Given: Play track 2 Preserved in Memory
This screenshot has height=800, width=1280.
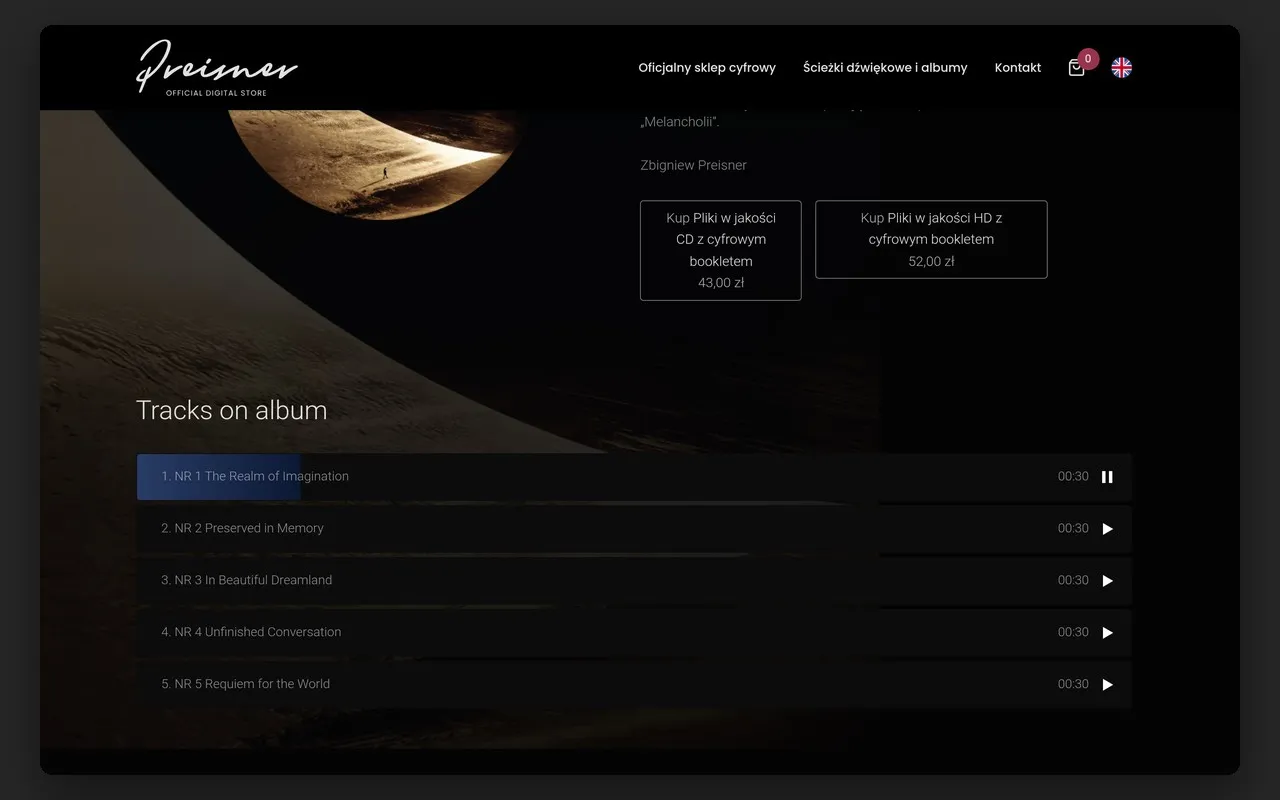Looking at the screenshot, I should pos(1107,529).
